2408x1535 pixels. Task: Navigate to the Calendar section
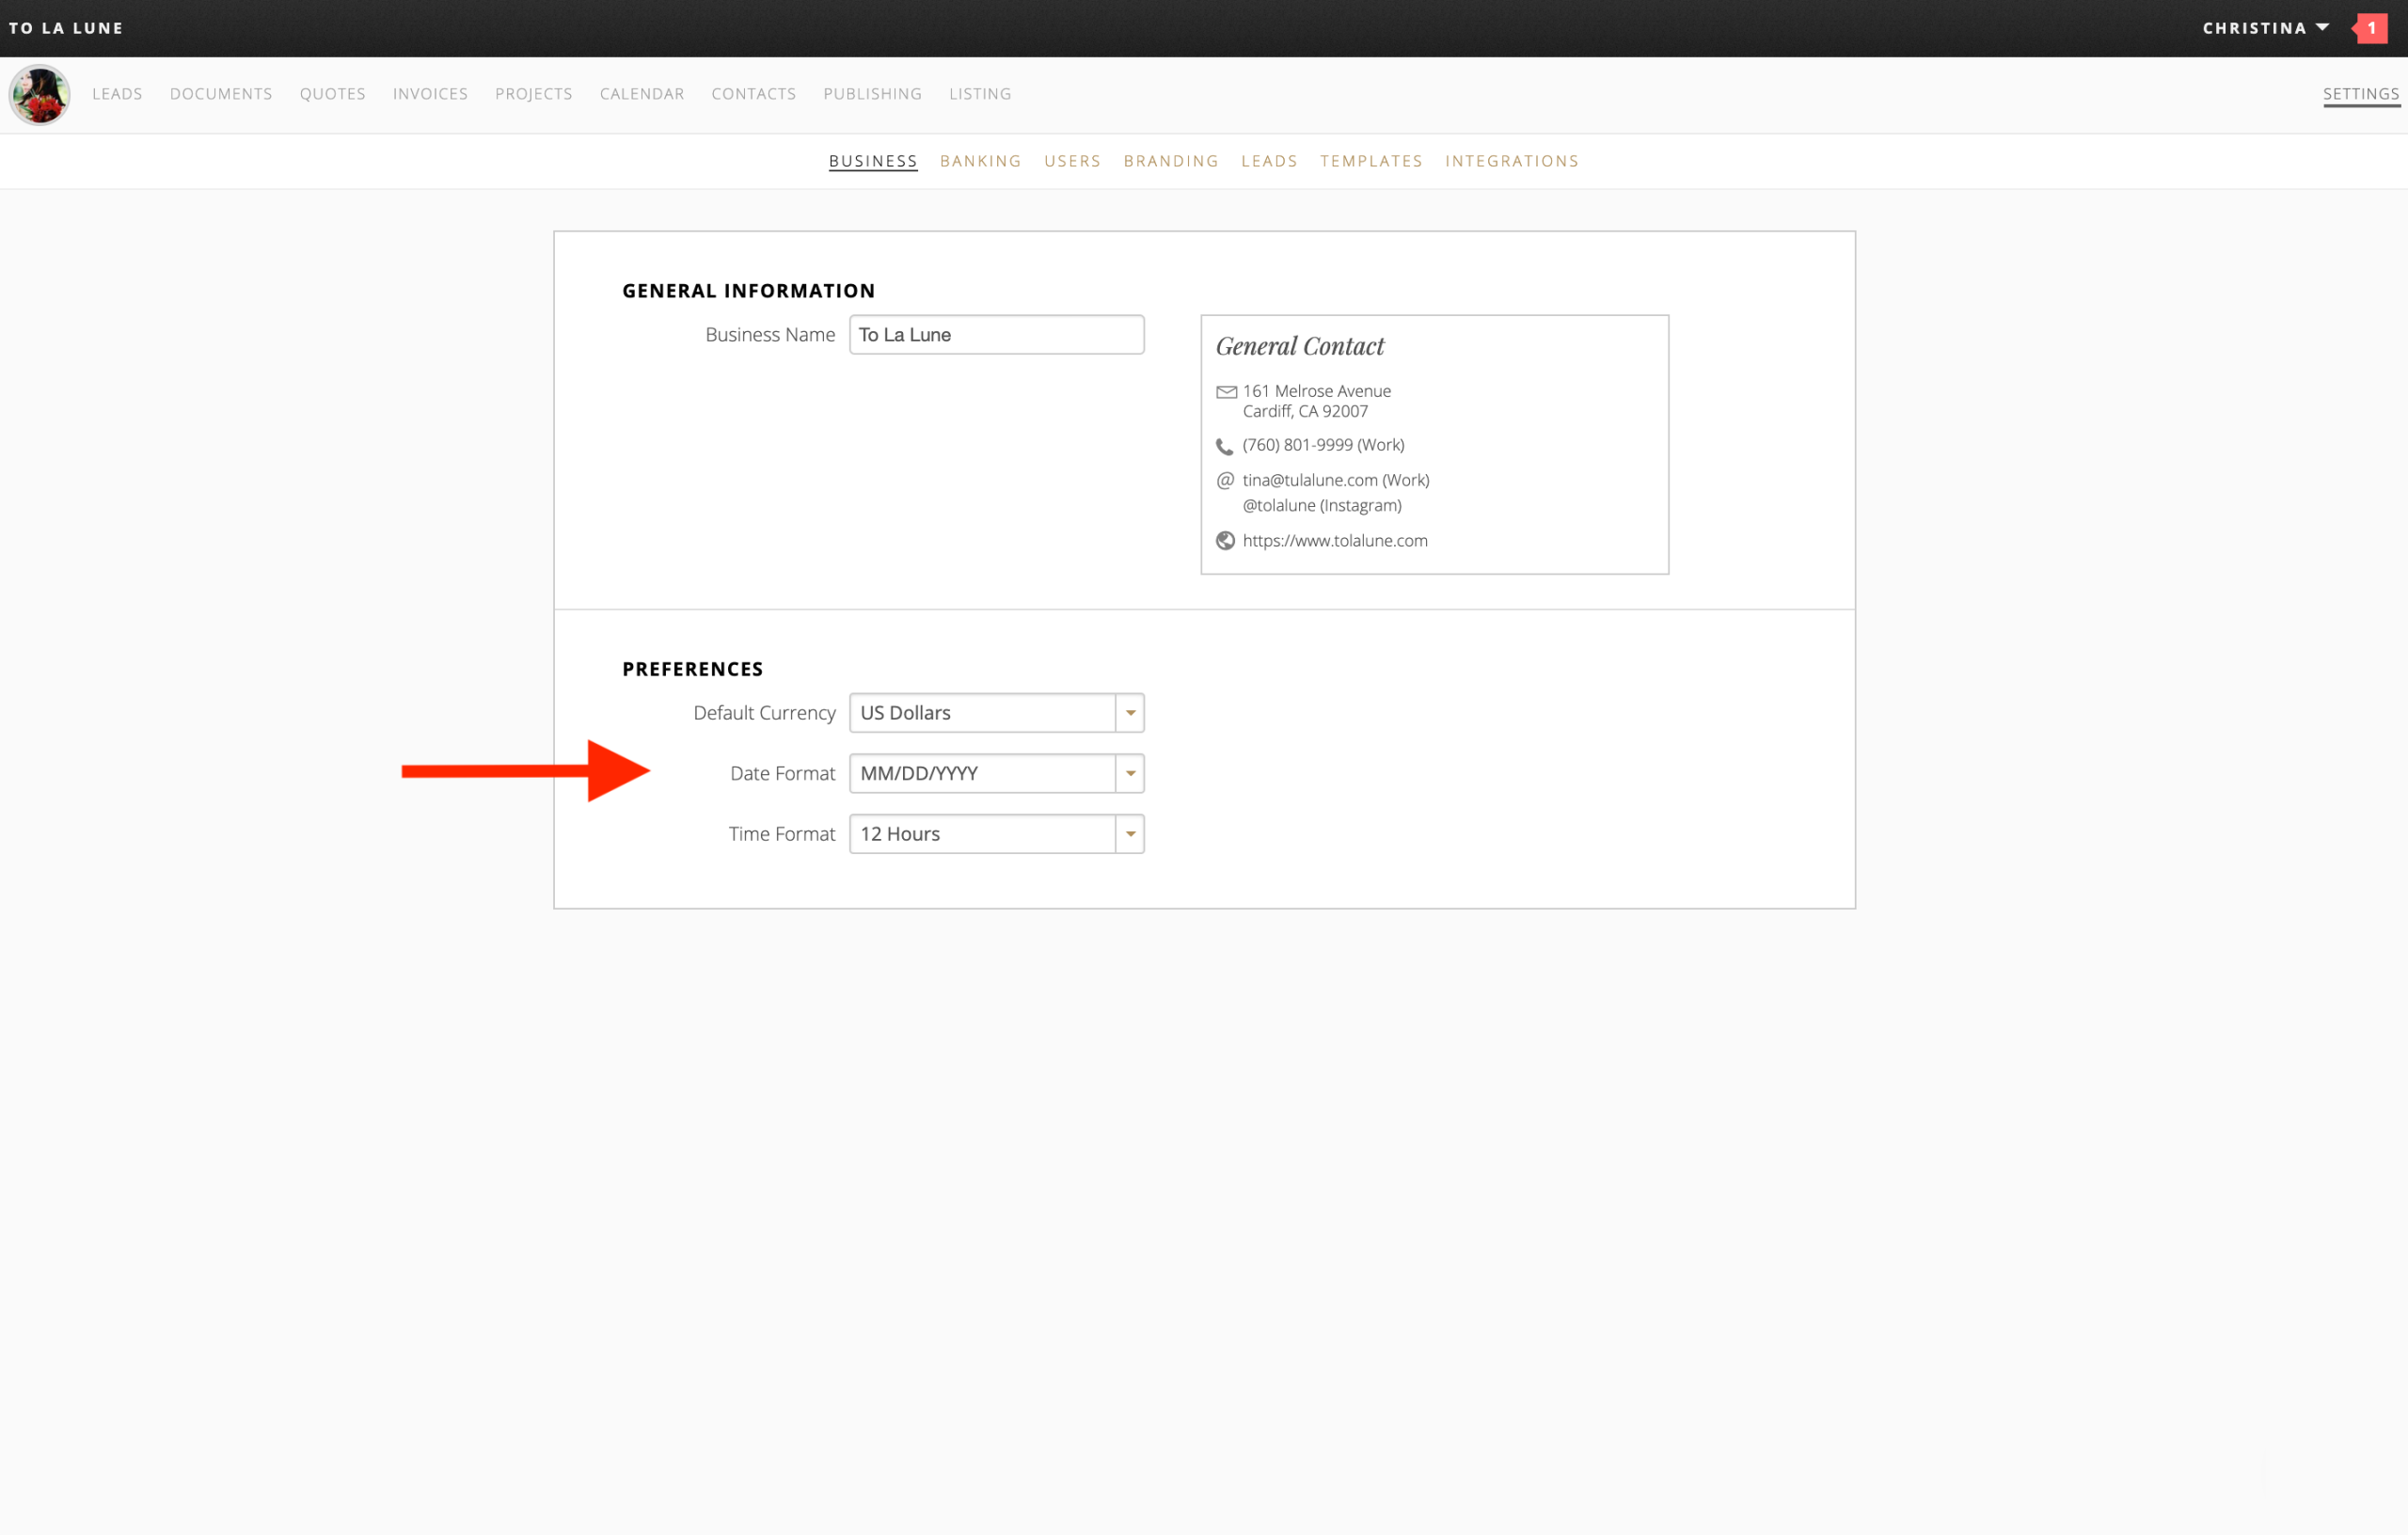tap(642, 94)
